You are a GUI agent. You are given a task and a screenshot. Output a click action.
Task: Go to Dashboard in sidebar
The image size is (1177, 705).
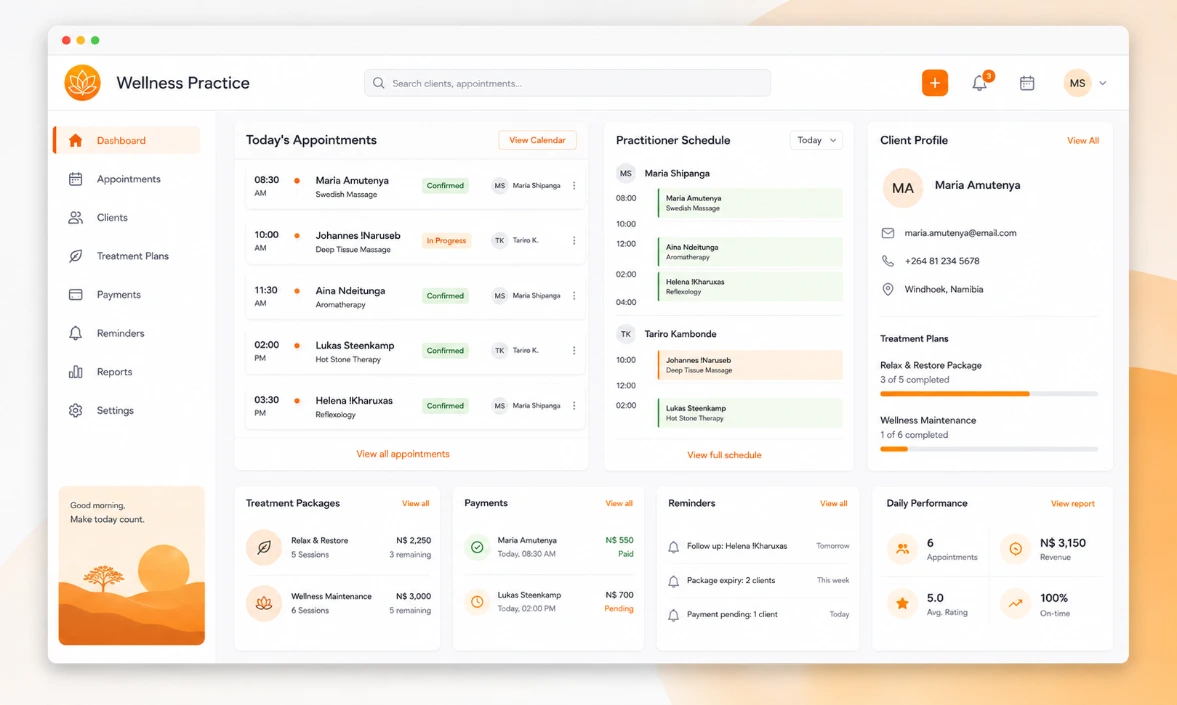pyautogui.click(x=127, y=140)
